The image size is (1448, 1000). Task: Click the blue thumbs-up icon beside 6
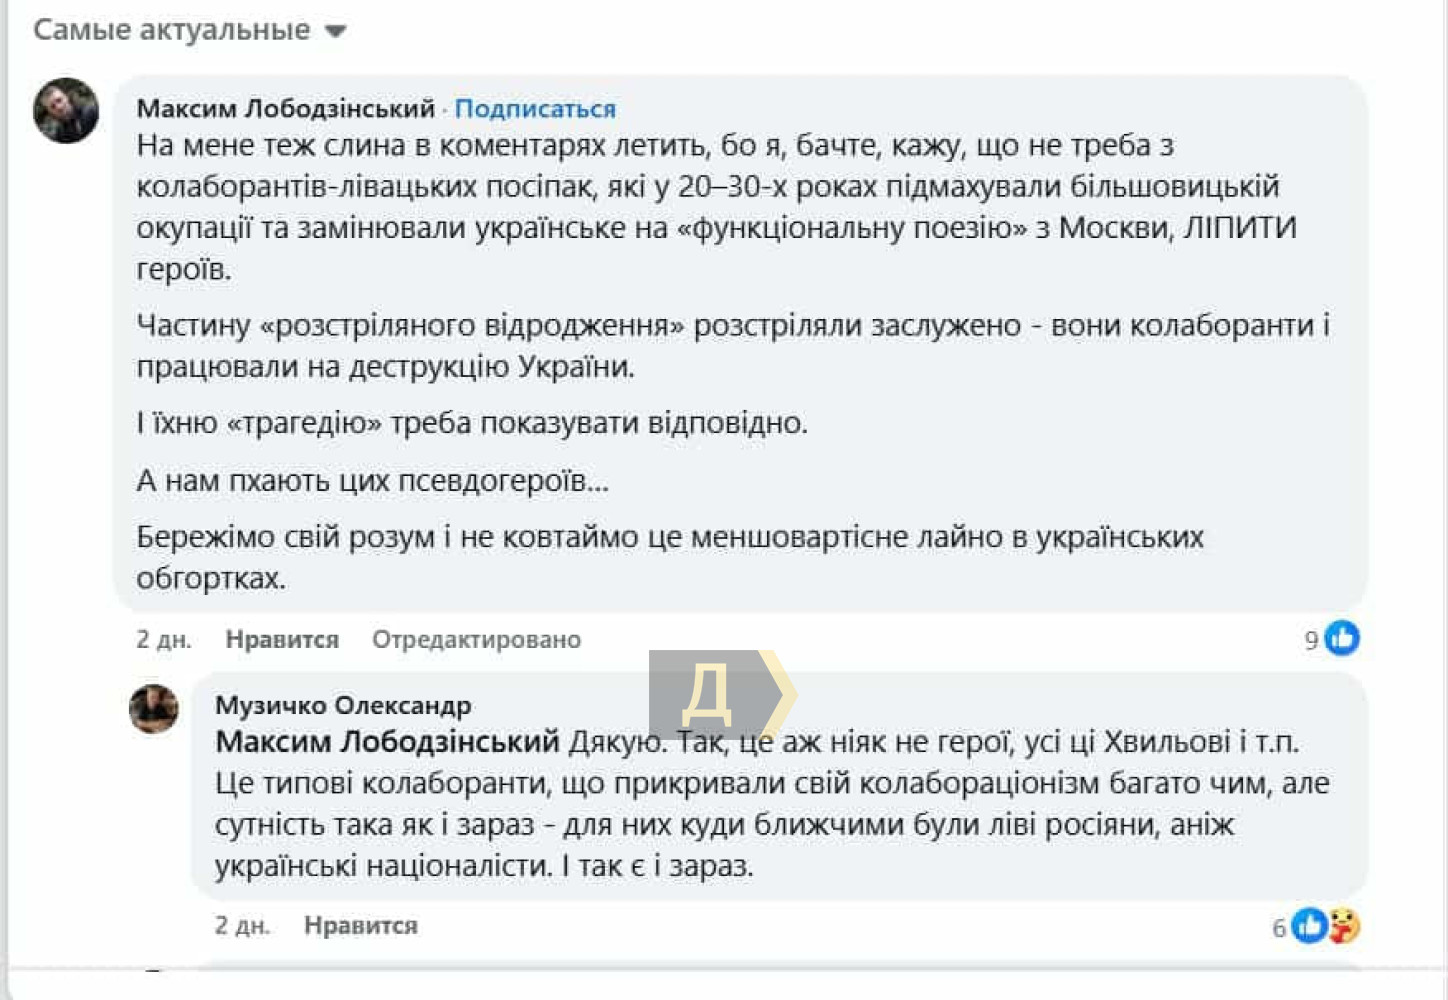(x=1308, y=926)
